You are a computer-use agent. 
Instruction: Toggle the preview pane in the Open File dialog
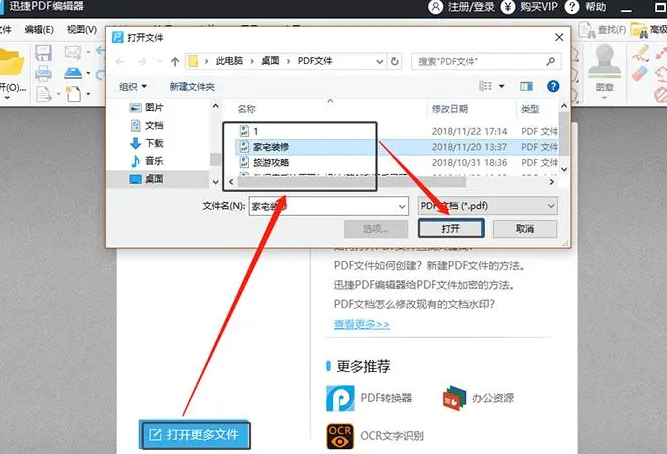click(526, 86)
